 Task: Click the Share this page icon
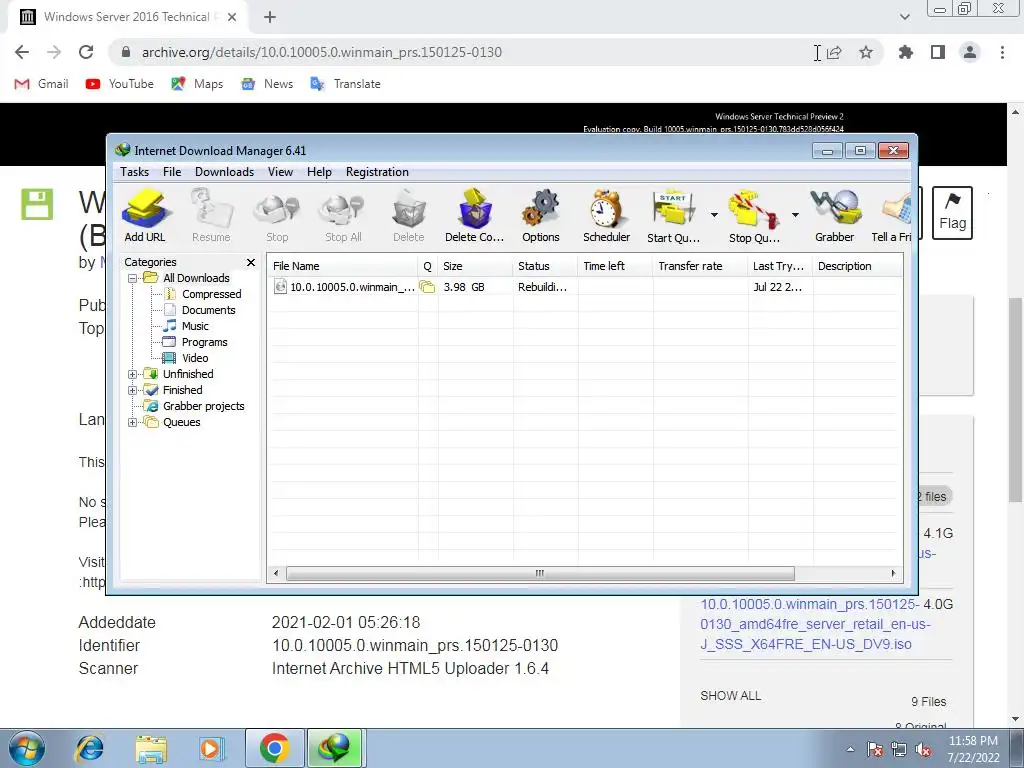coord(834,52)
